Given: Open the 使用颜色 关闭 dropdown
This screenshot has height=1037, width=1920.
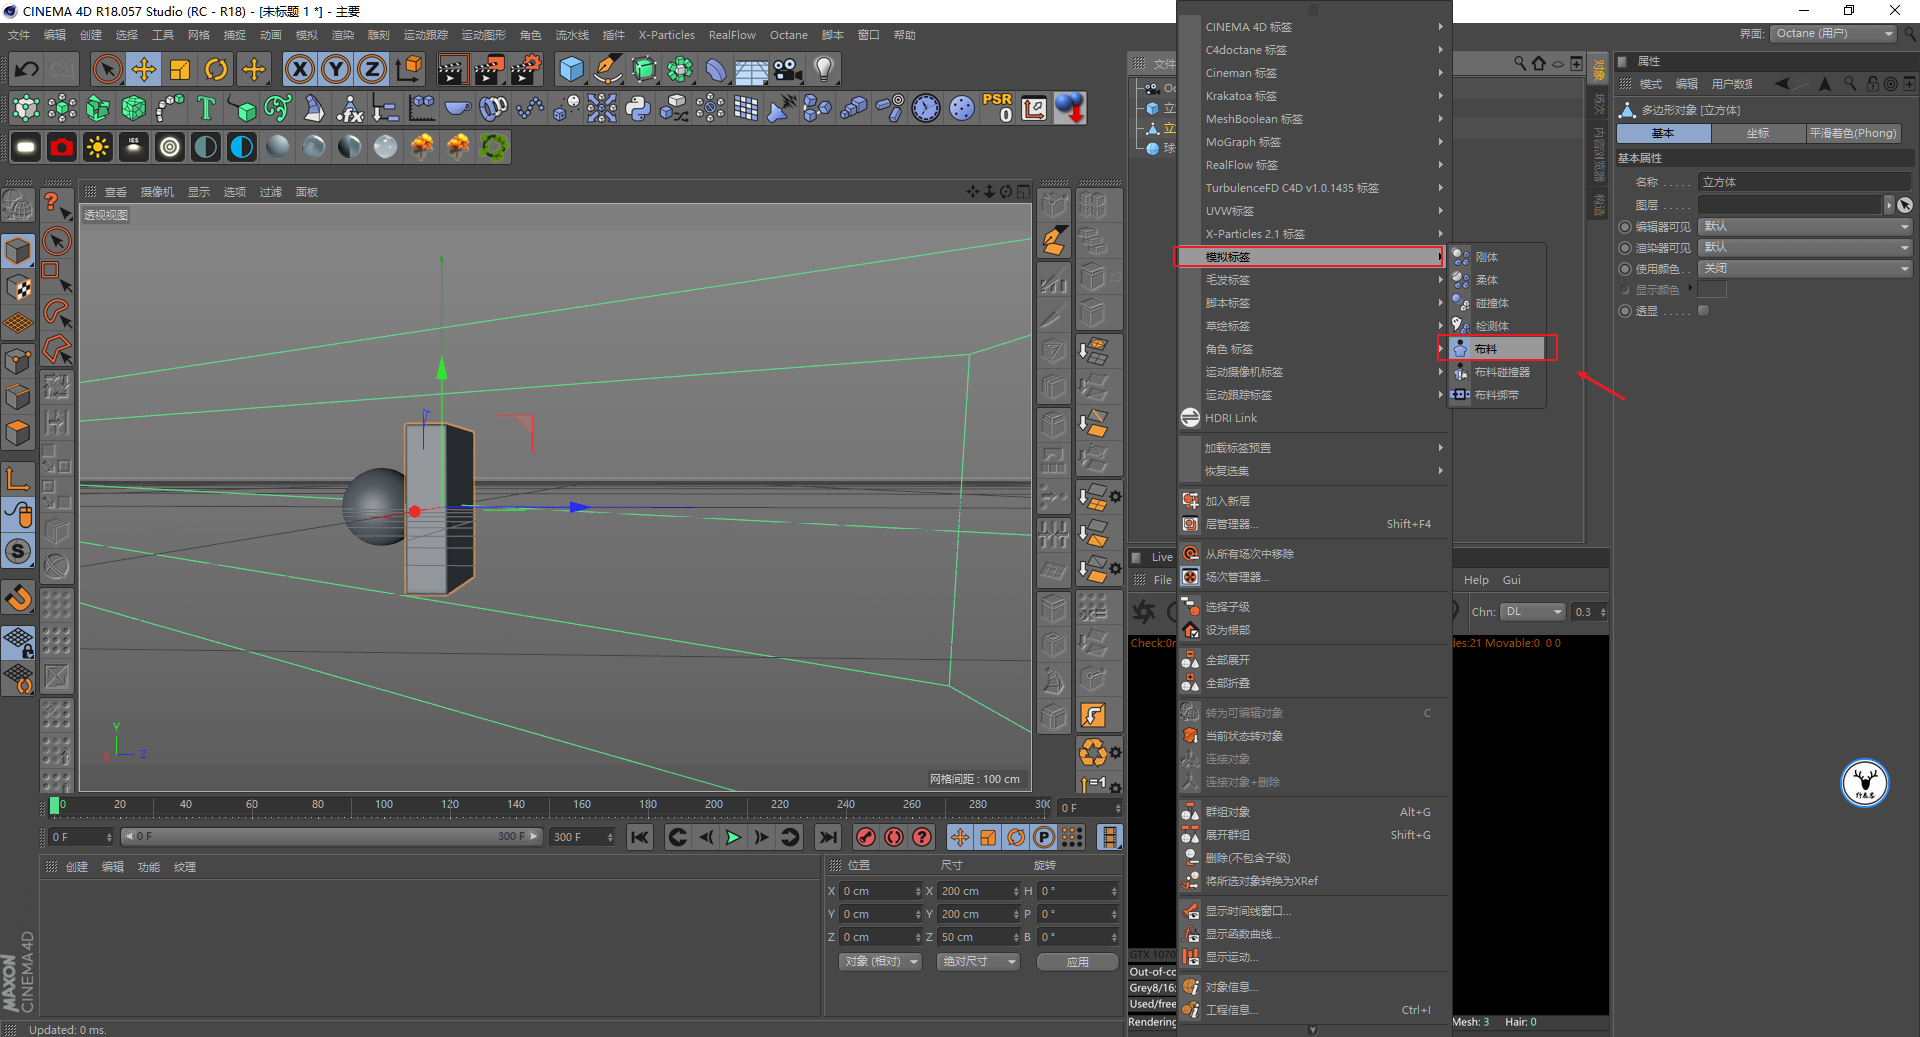Looking at the screenshot, I should point(1806,269).
